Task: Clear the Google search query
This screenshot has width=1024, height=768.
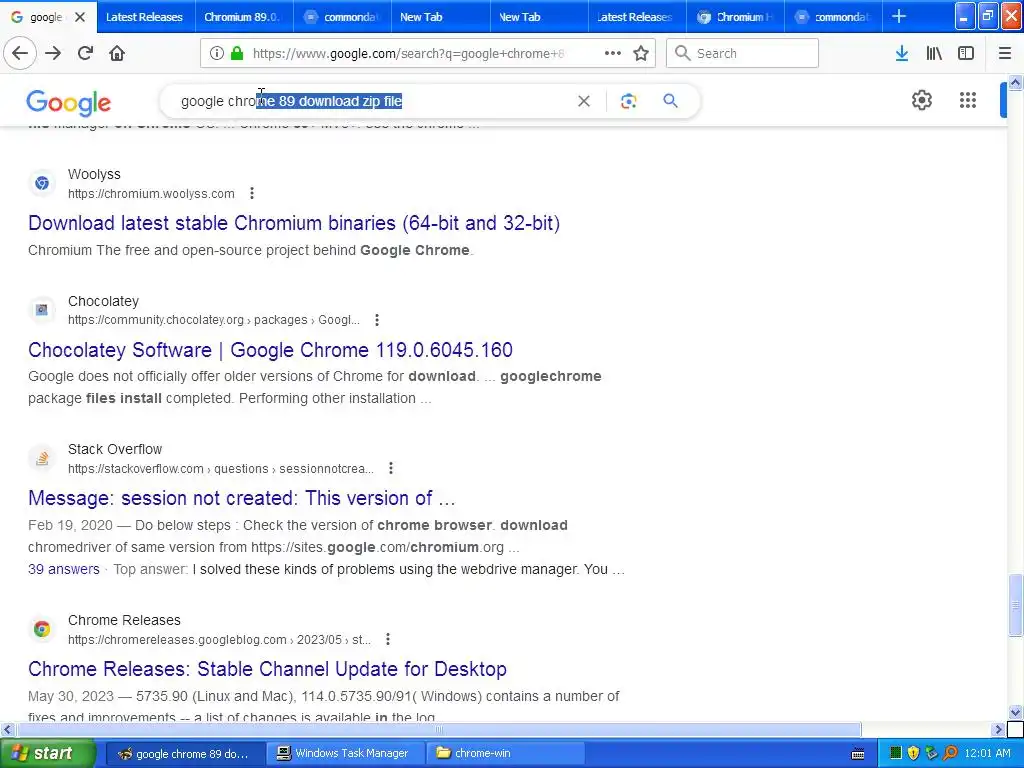Action: (x=584, y=101)
